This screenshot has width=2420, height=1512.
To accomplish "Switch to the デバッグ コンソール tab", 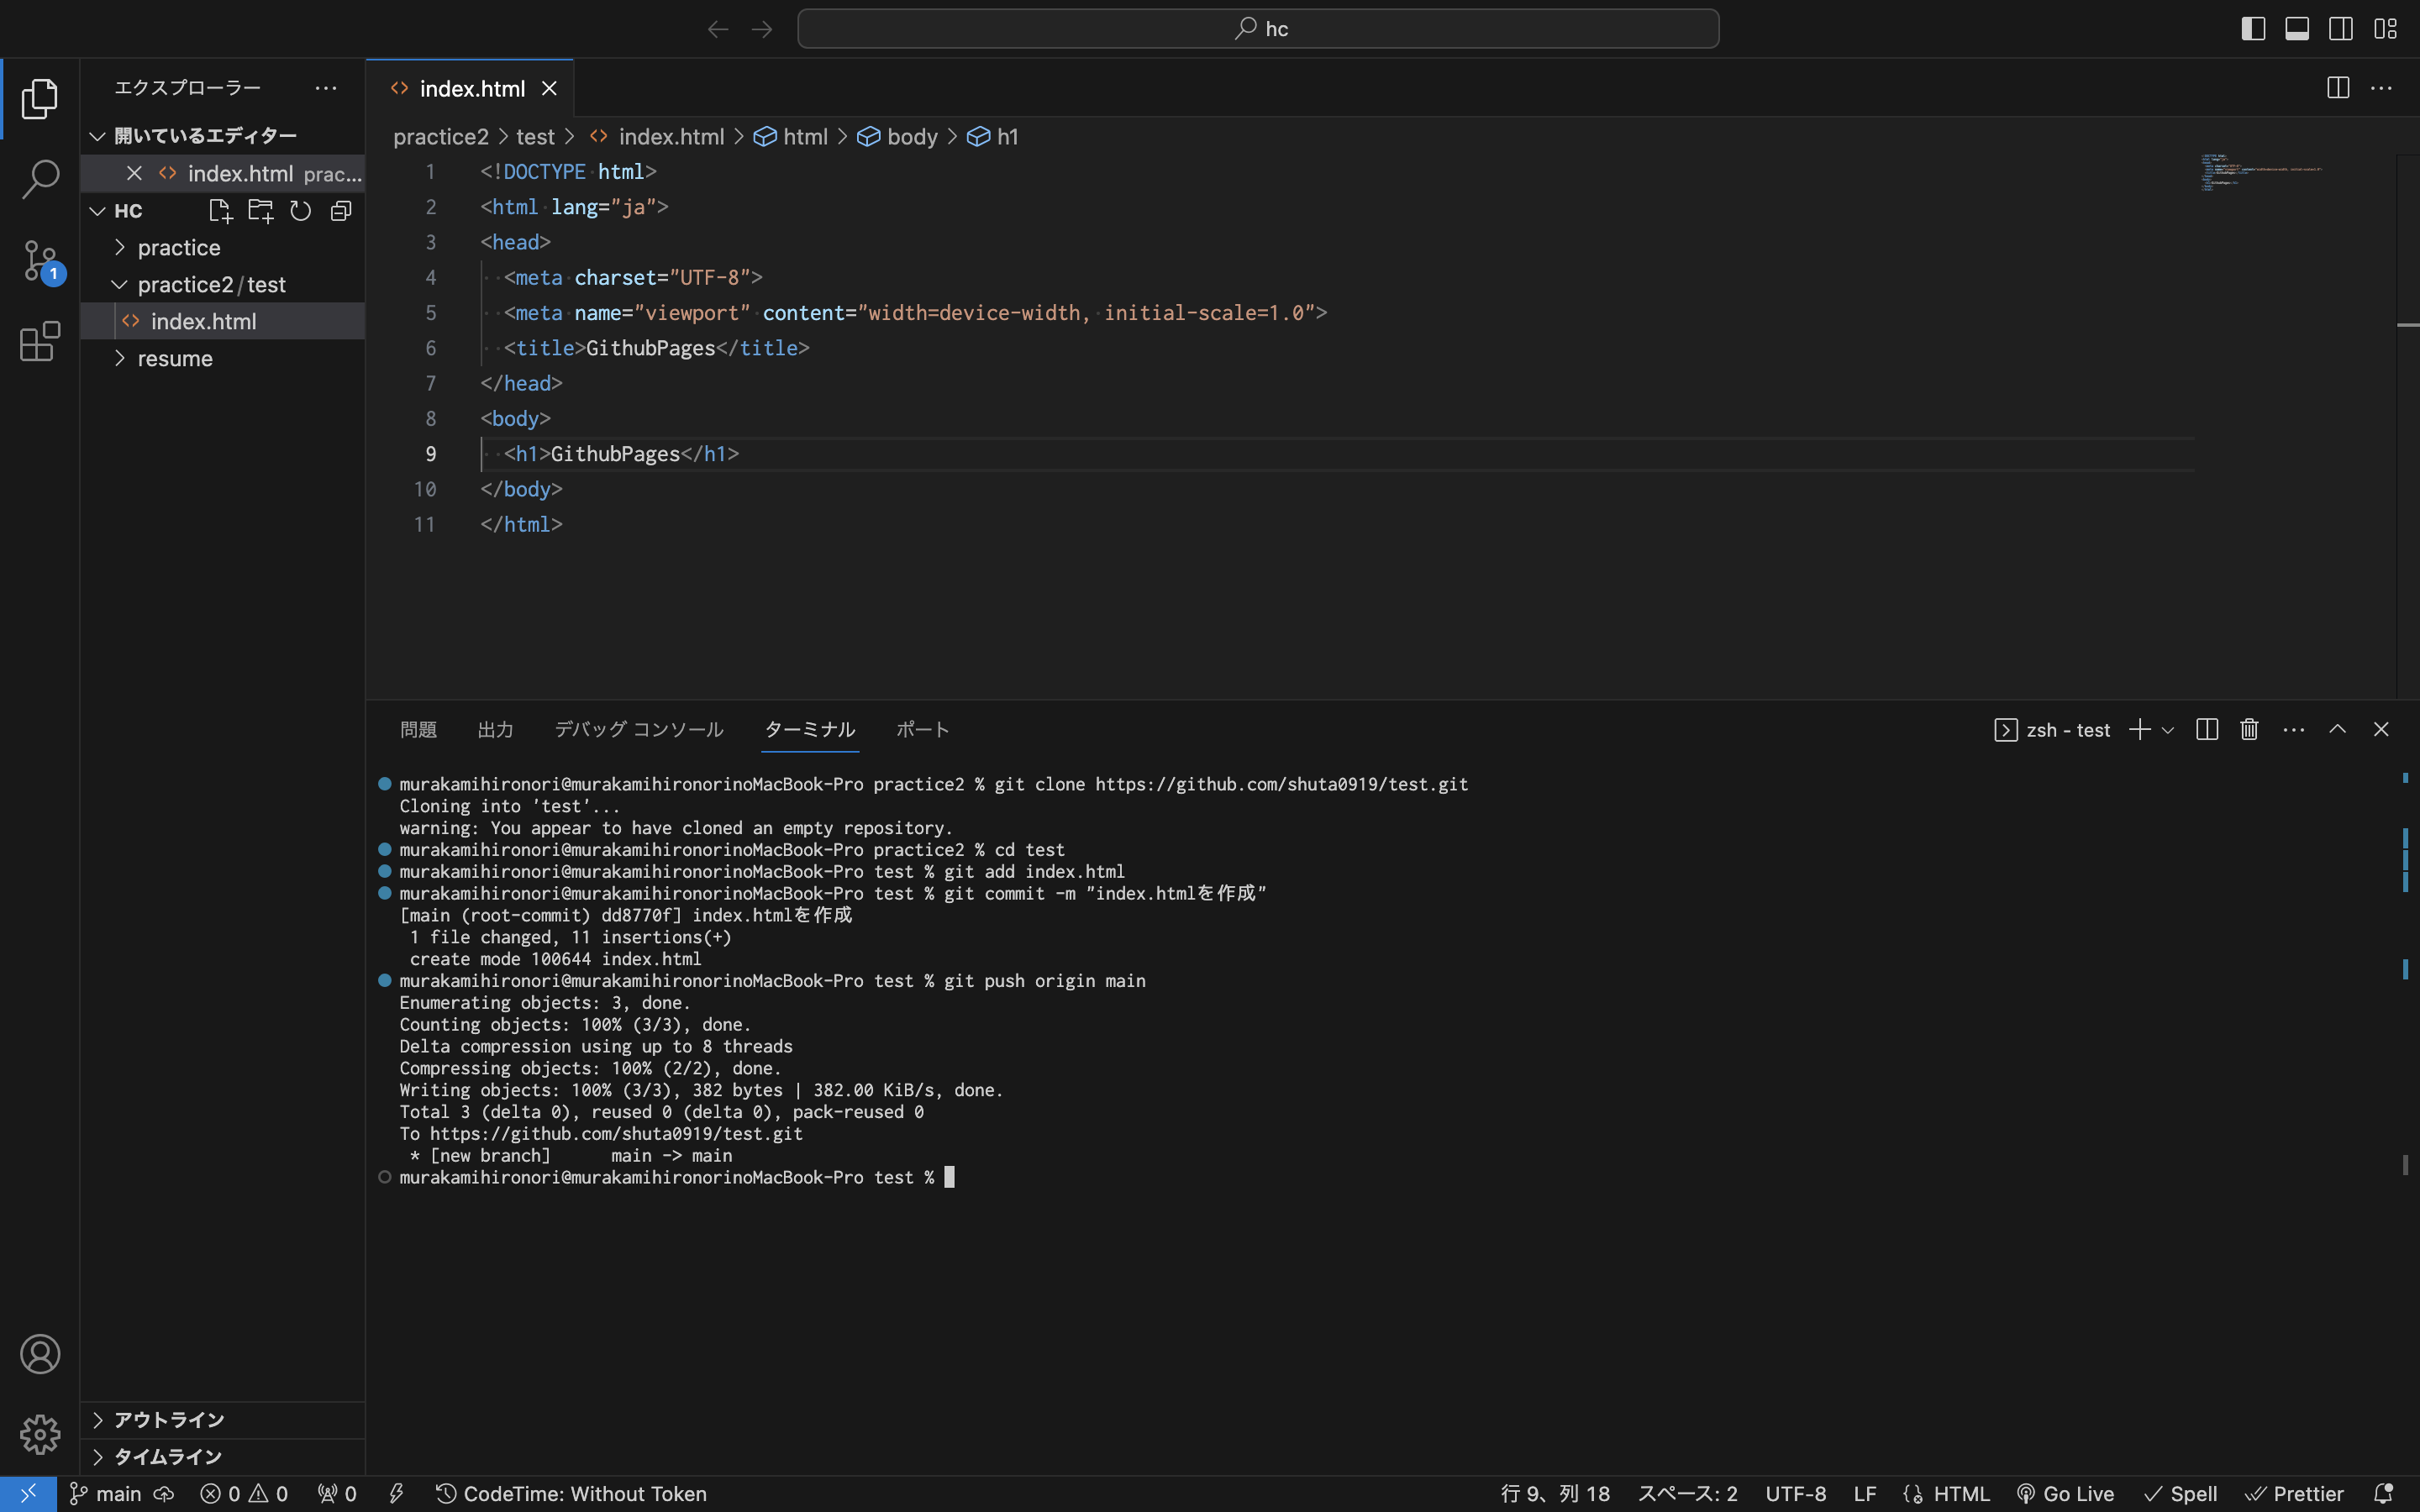I will point(638,730).
